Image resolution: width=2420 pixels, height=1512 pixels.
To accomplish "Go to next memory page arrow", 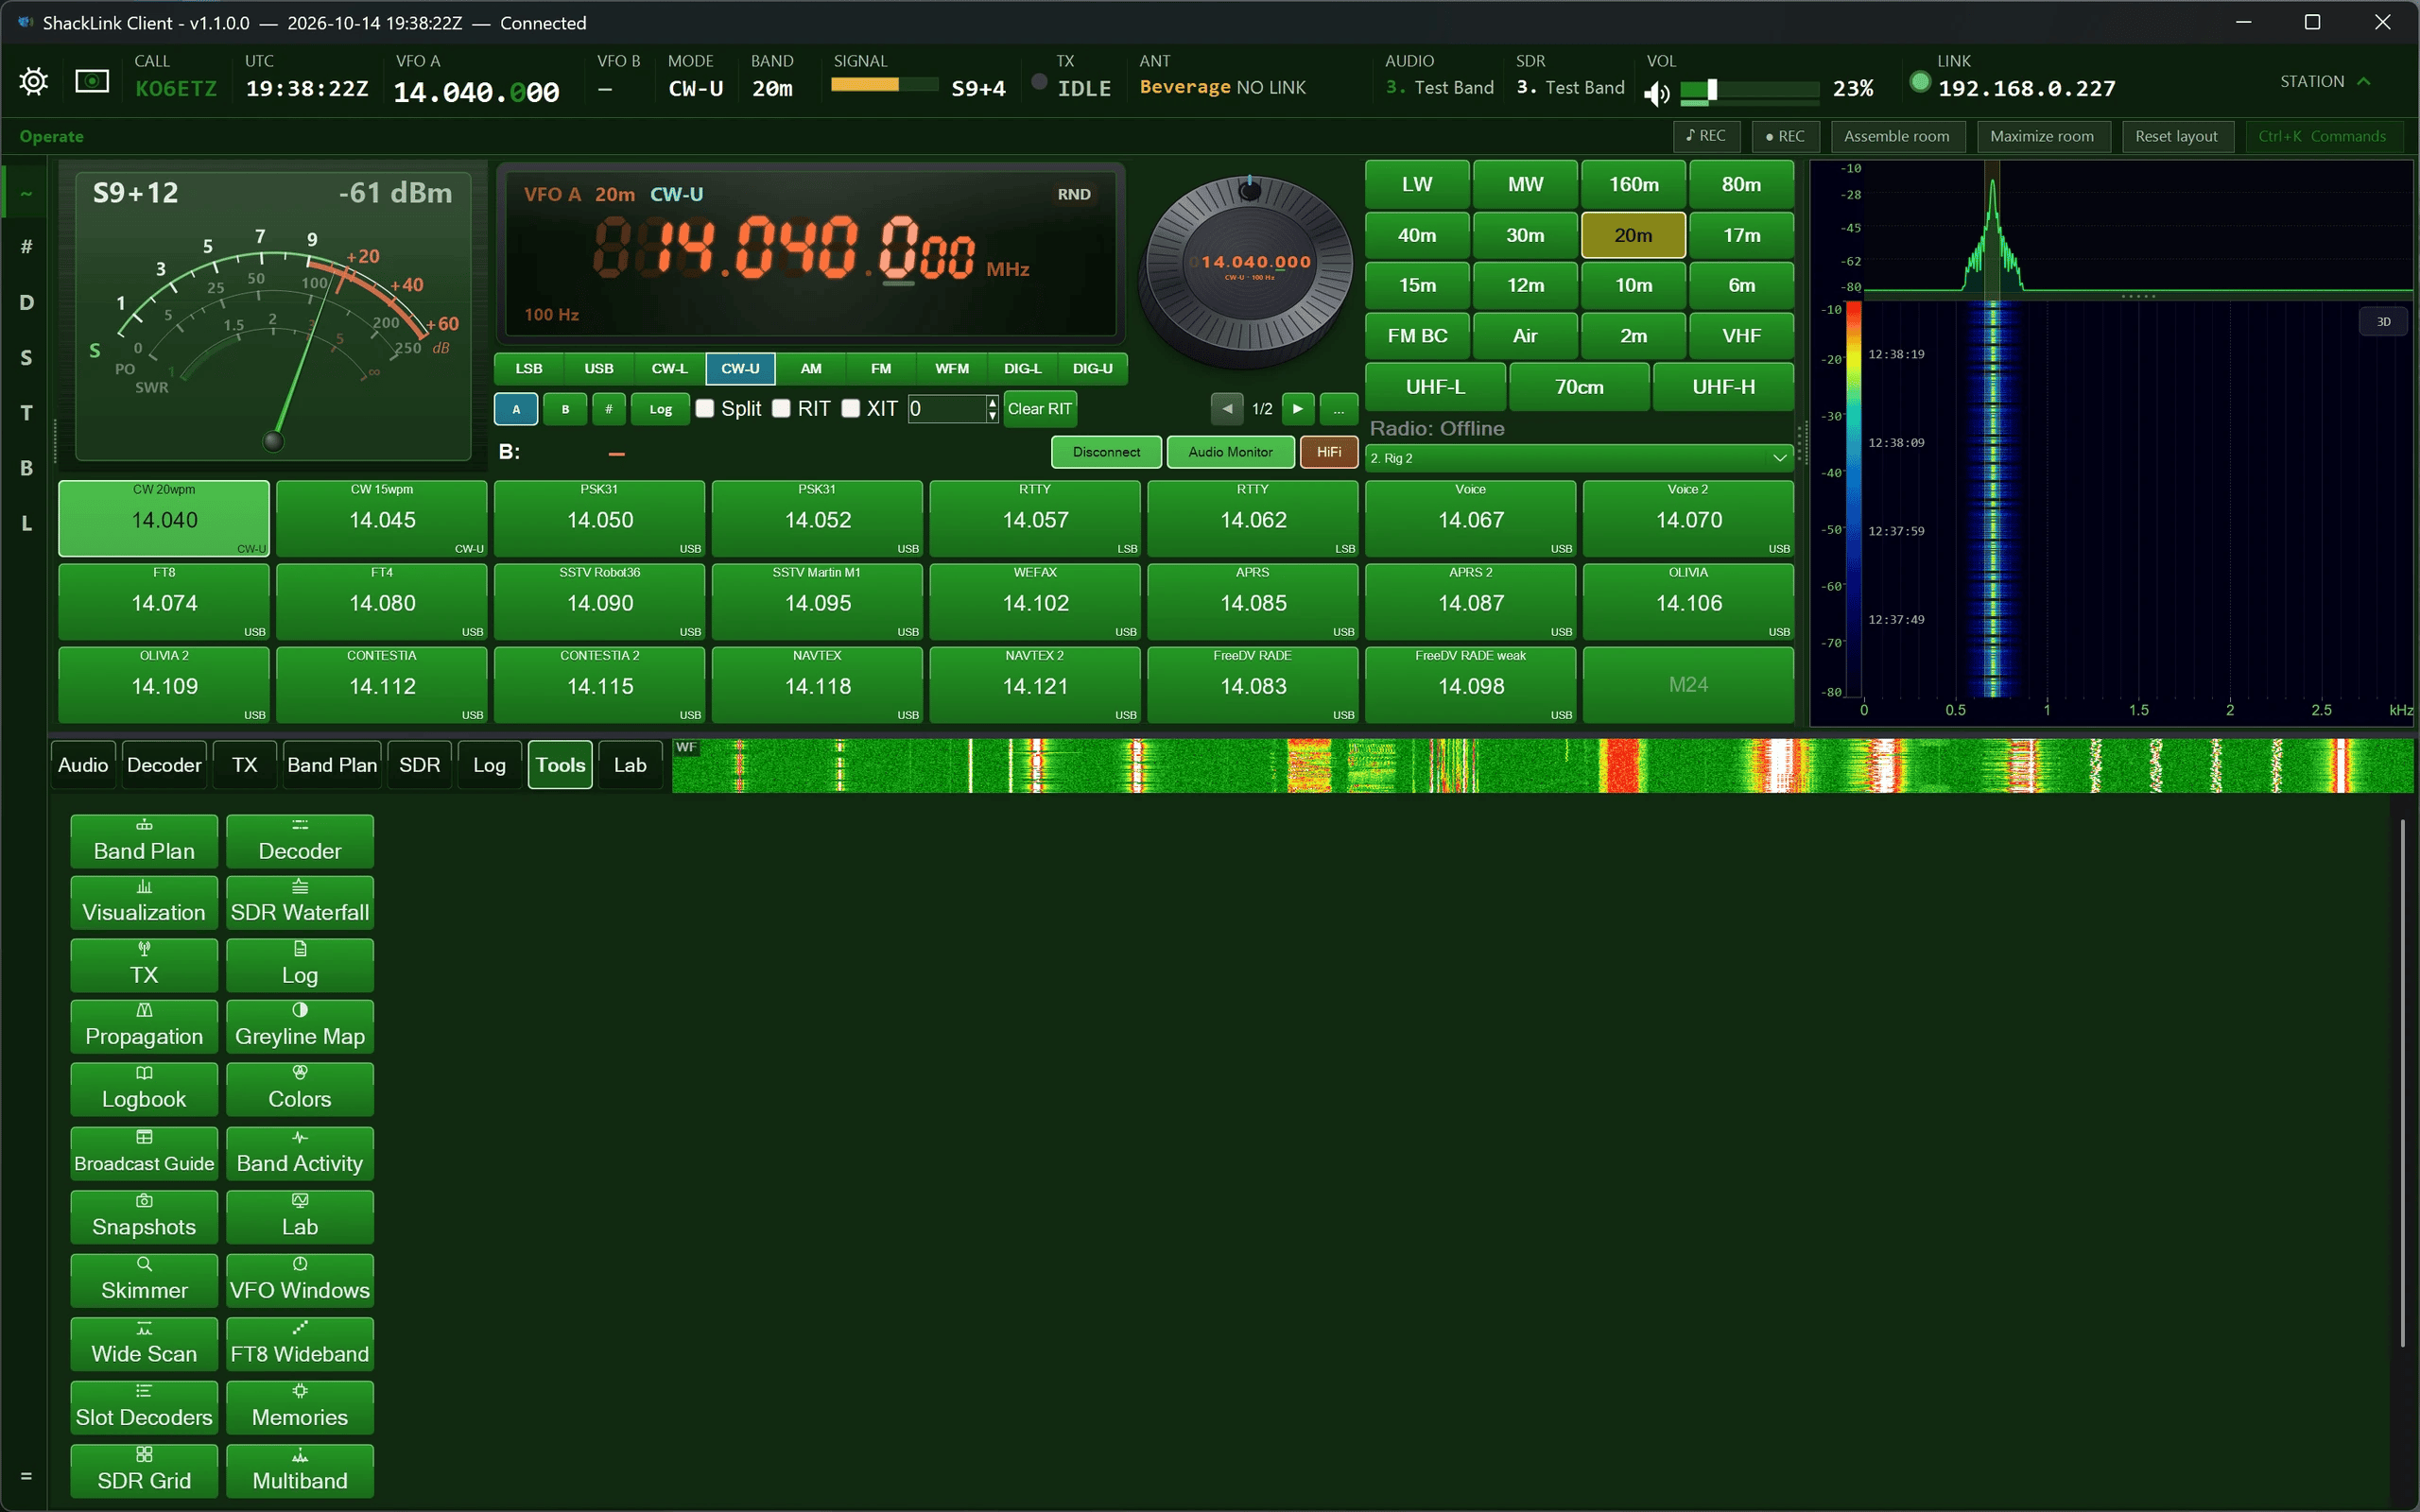I will tap(1298, 408).
